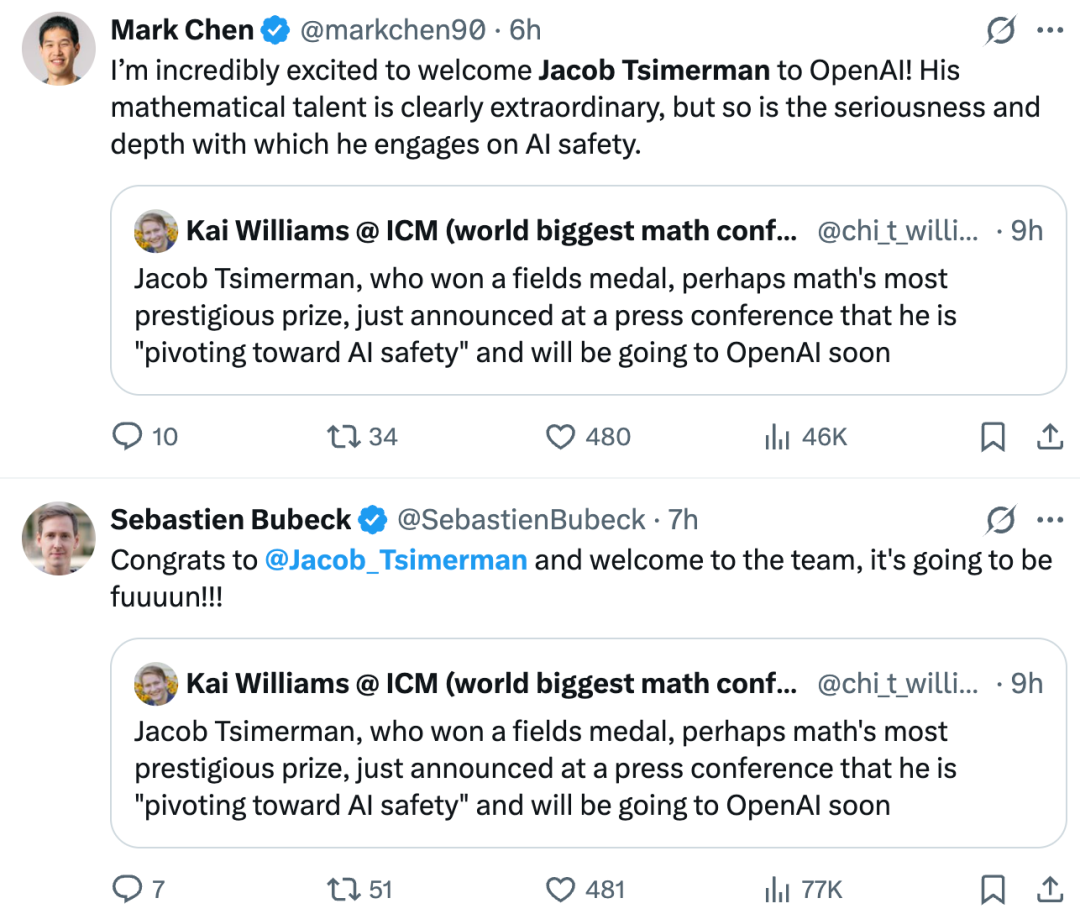The width and height of the screenshot is (1080, 914).
Task: Open the @Jacob_Tsimerman mention link
Action: click(396, 560)
